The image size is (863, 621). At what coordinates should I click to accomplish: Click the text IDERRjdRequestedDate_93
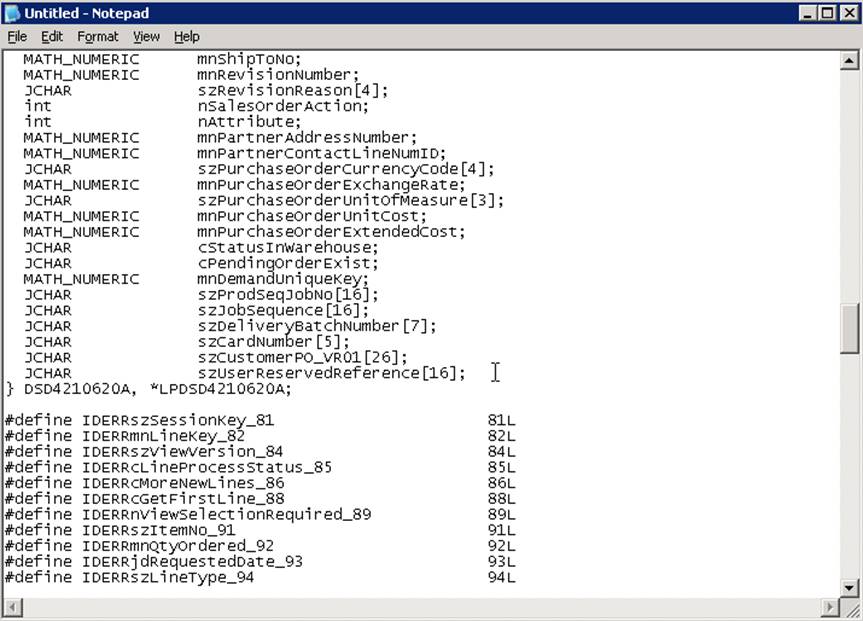192,562
